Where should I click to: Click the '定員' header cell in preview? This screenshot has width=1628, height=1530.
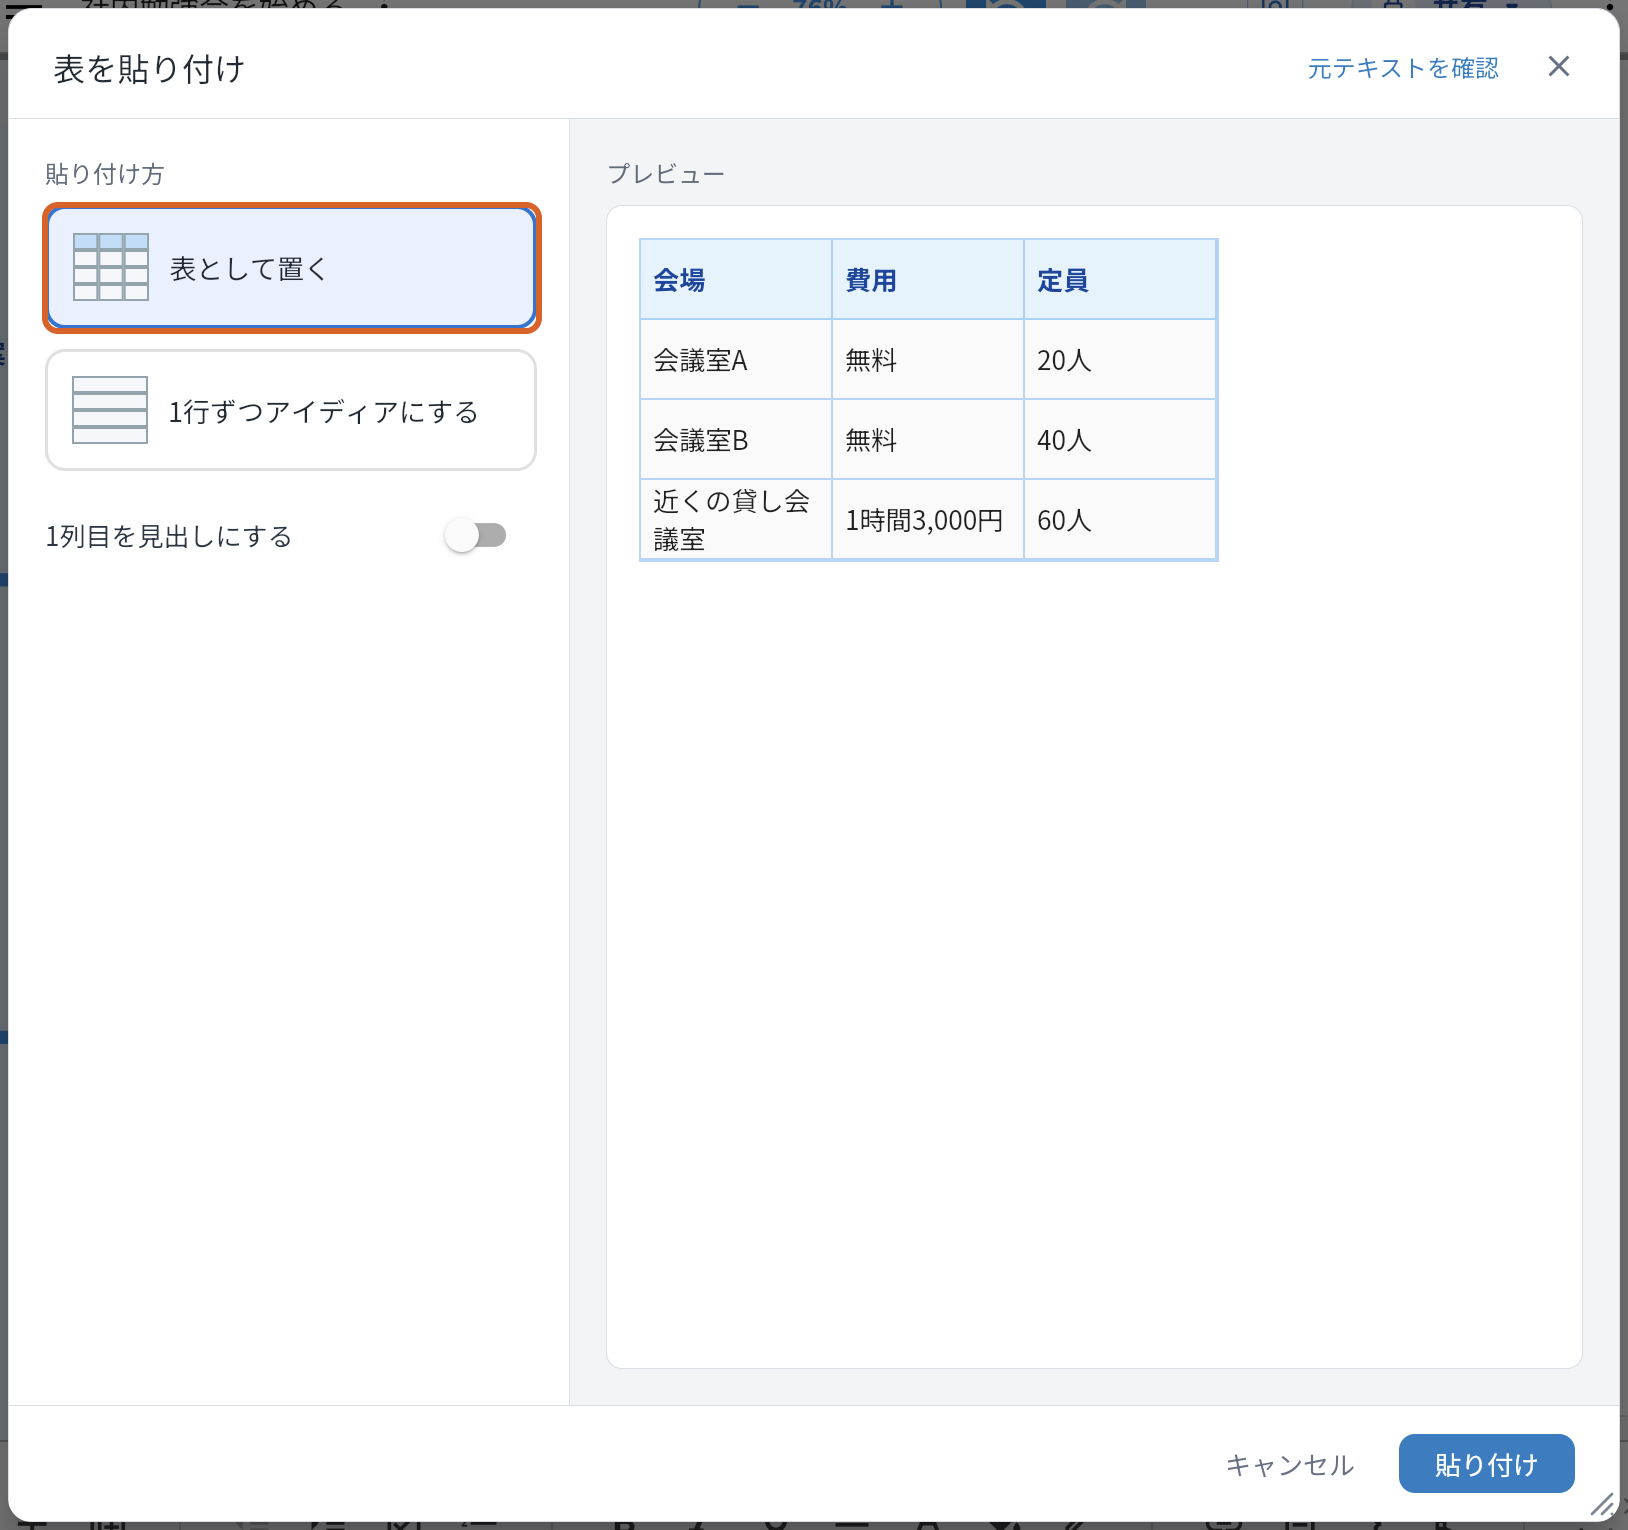pos(1120,280)
